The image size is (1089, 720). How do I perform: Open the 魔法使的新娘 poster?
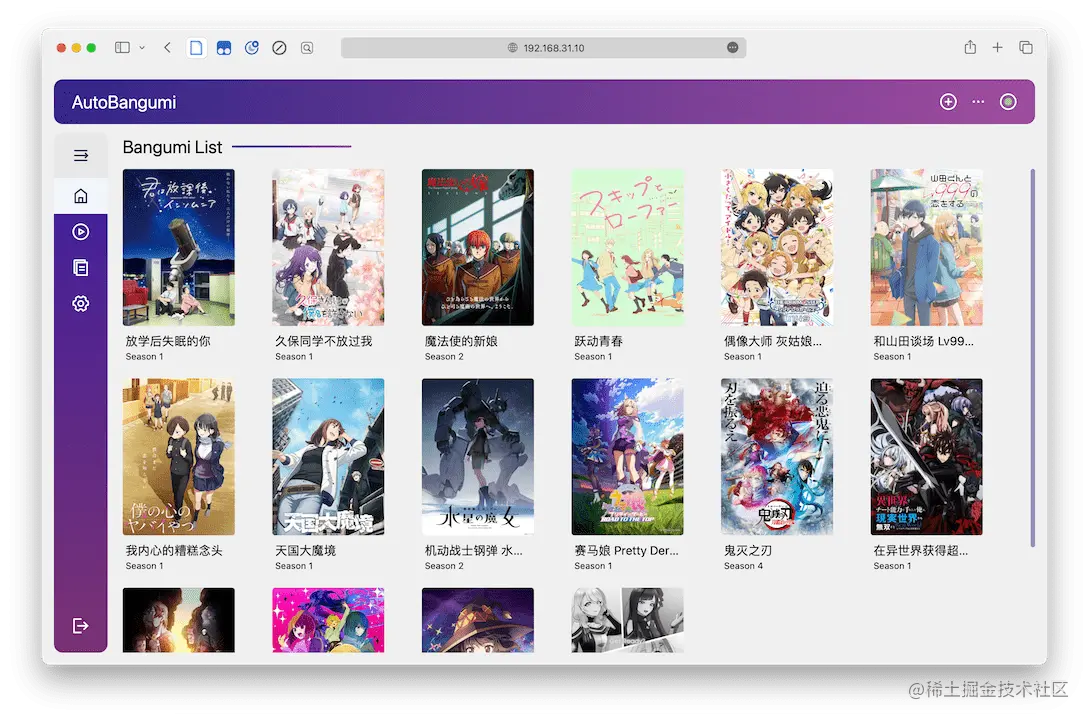478,247
